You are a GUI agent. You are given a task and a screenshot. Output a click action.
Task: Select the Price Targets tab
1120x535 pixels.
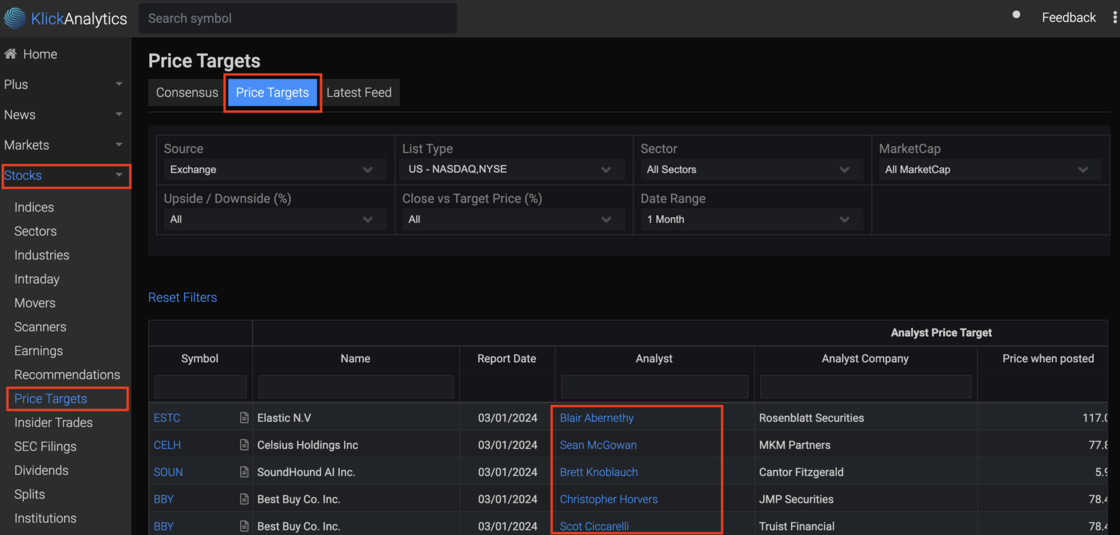[272, 93]
